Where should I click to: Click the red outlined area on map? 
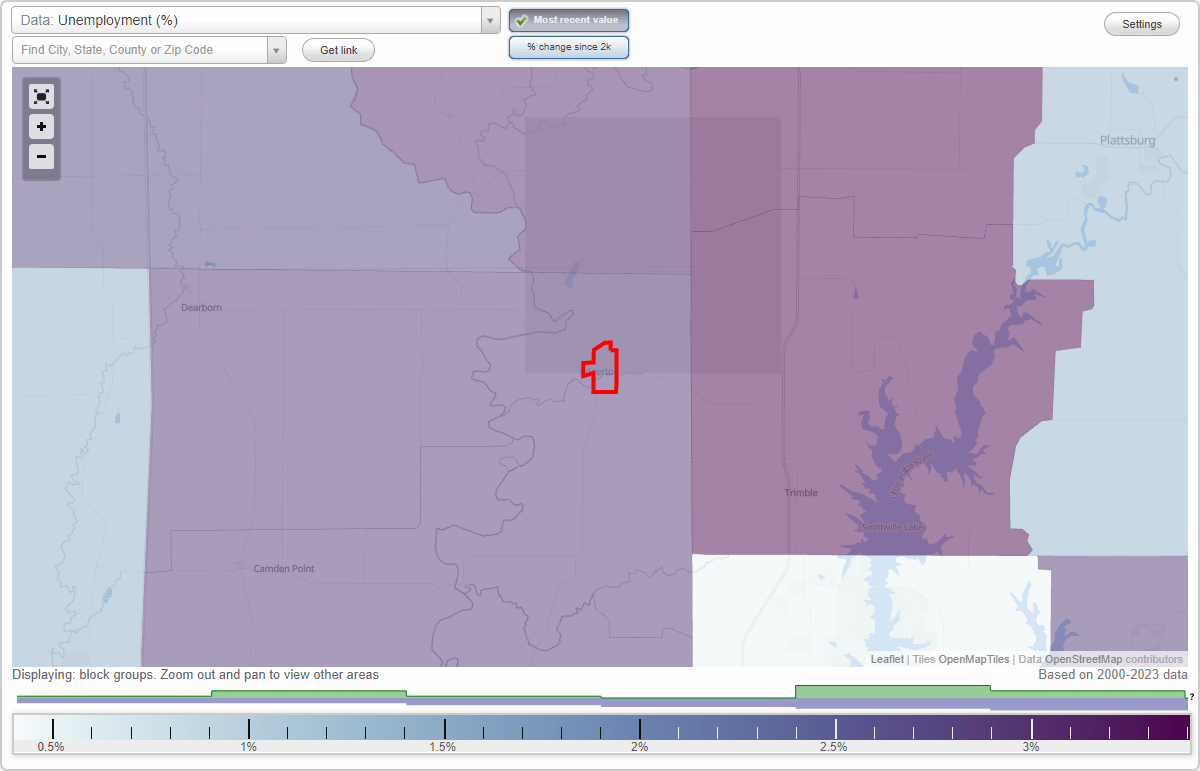click(601, 367)
